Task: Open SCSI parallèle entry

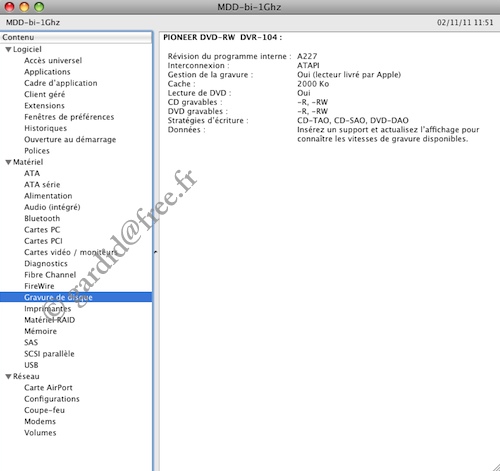Action: click(x=49, y=354)
